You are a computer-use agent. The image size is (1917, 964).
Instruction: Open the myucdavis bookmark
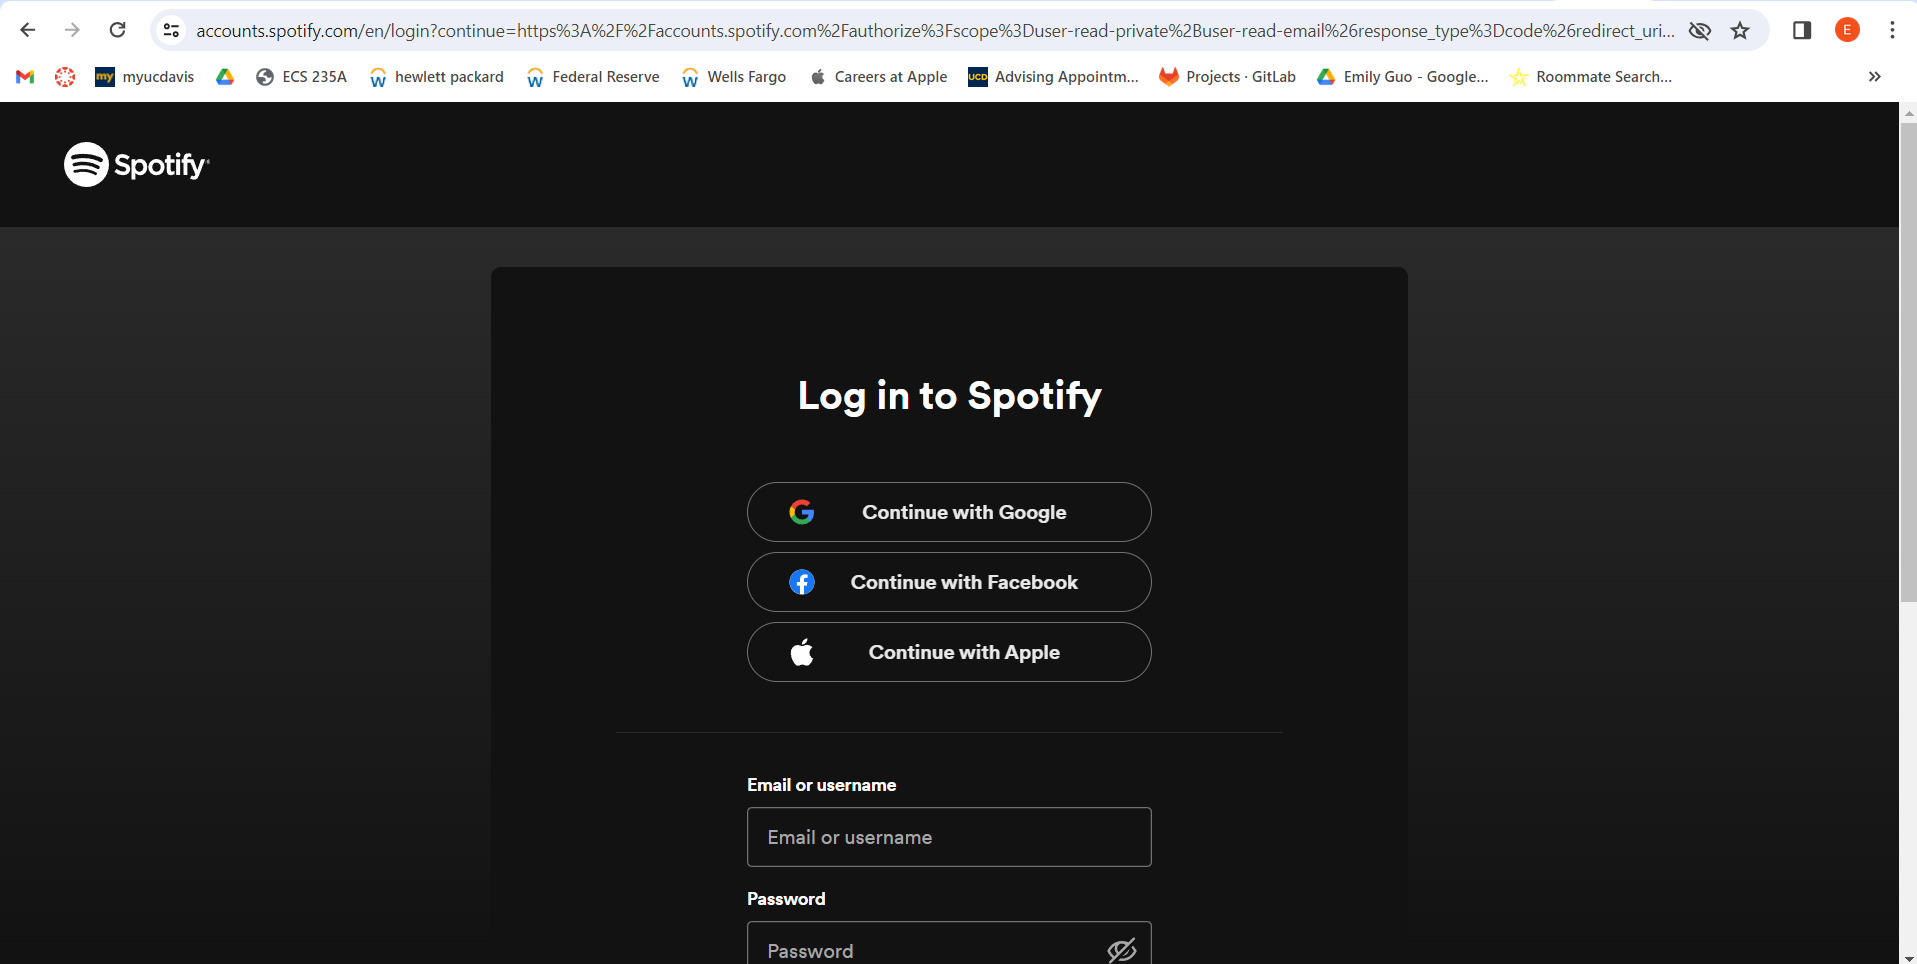[145, 77]
